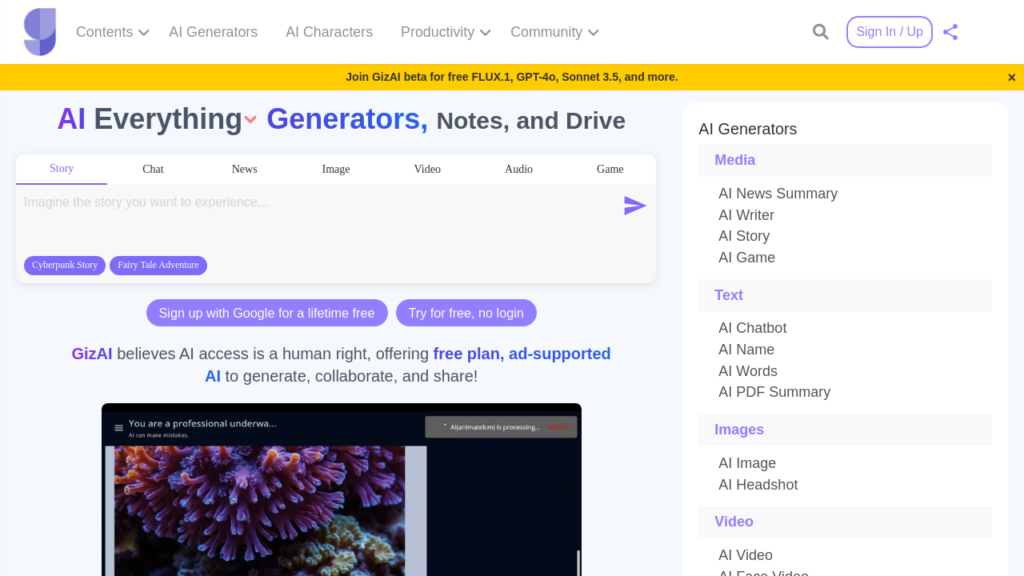Open the hamburger menu in preview video
Screen dimensions: 1024x576
pyautogui.click(x=119, y=428)
